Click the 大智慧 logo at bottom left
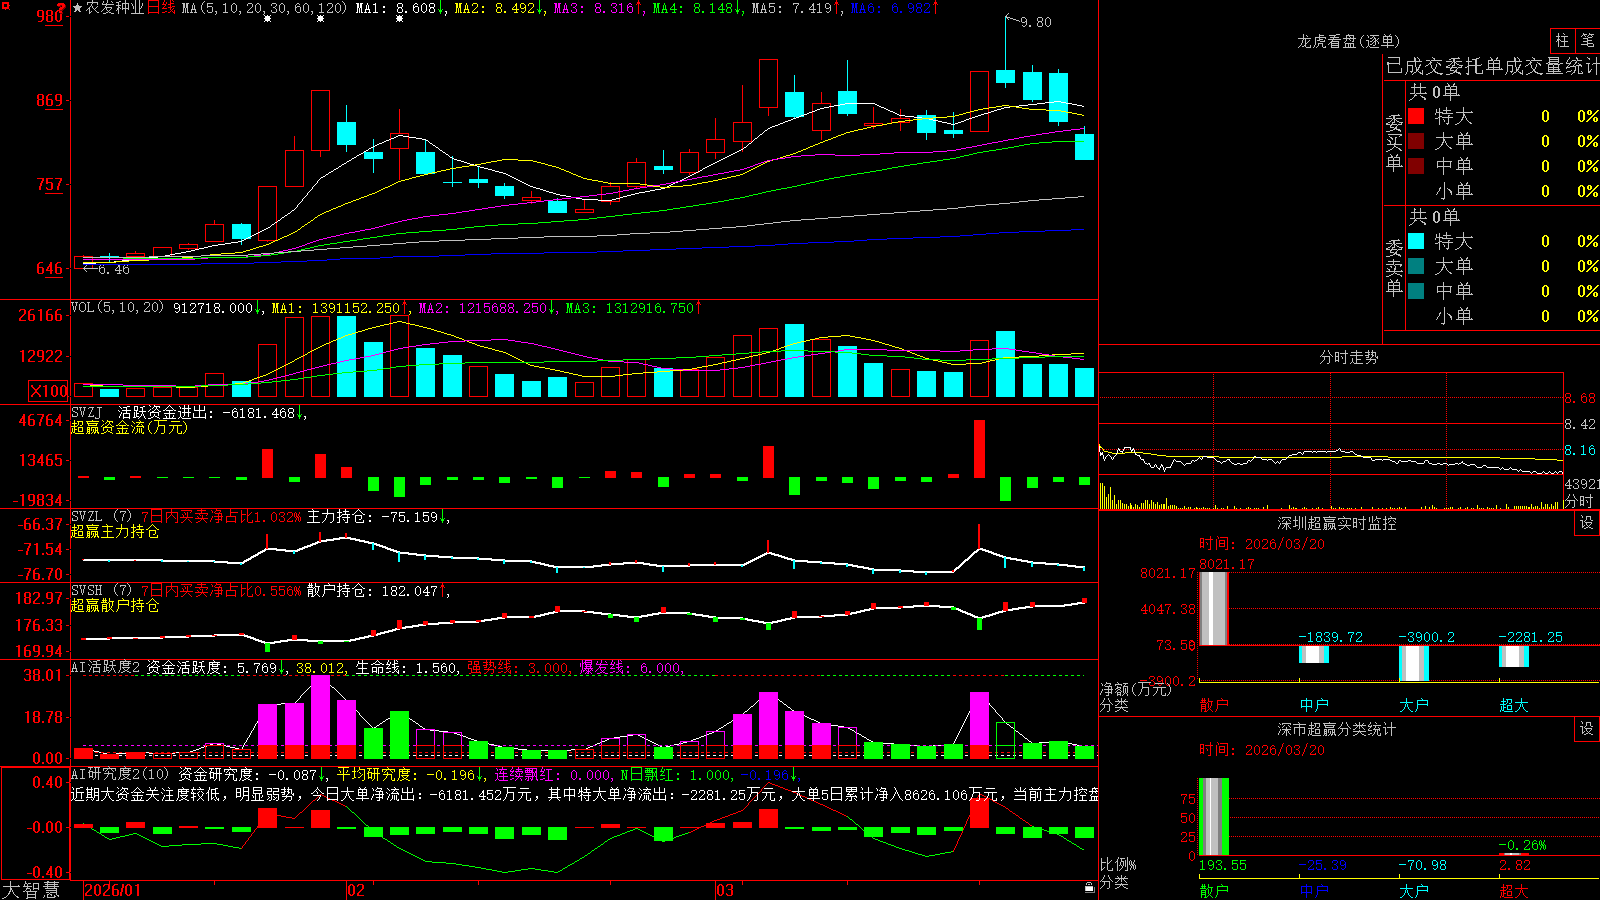Screen dimensions: 1600x900 click(31, 890)
